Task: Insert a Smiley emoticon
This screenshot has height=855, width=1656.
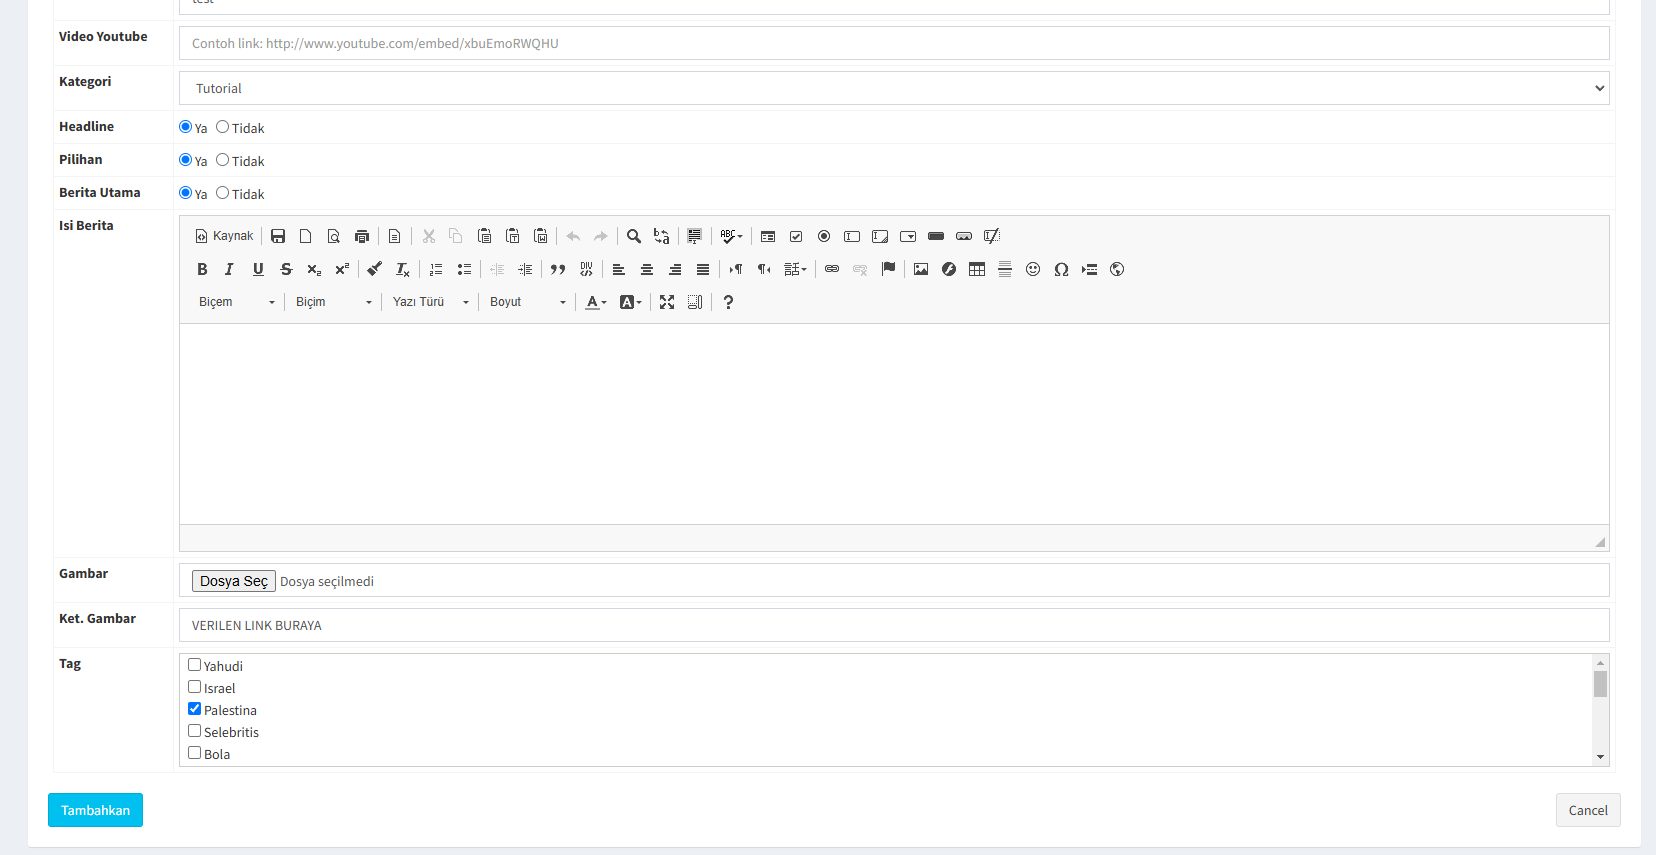Action: click(1033, 269)
